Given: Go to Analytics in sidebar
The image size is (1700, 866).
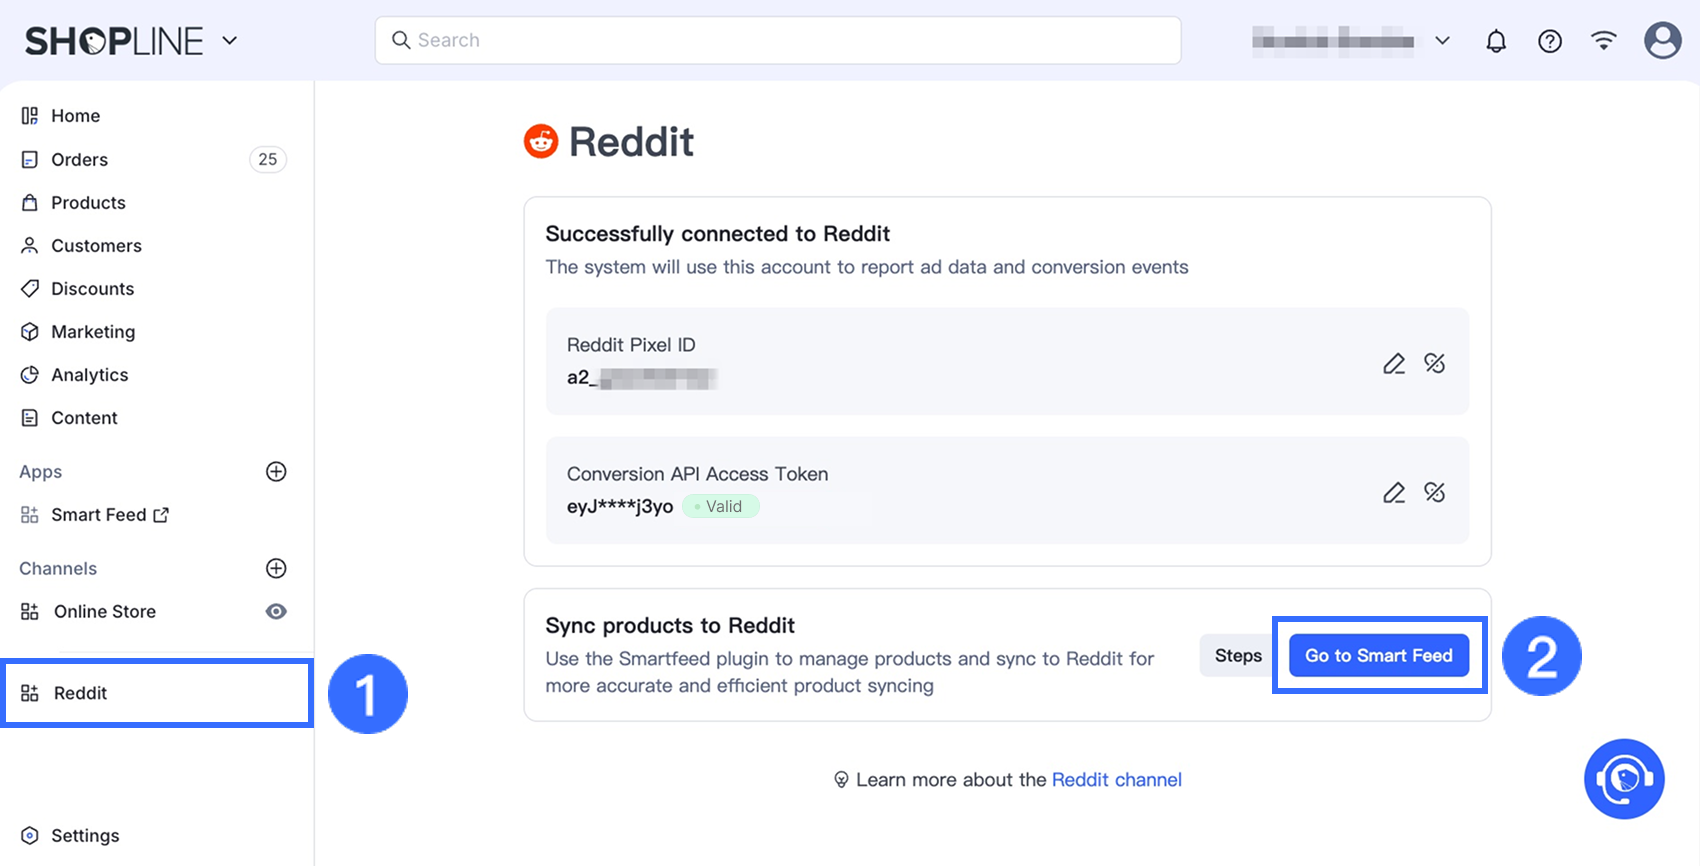Looking at the screenshot, I should click(89, 375).
